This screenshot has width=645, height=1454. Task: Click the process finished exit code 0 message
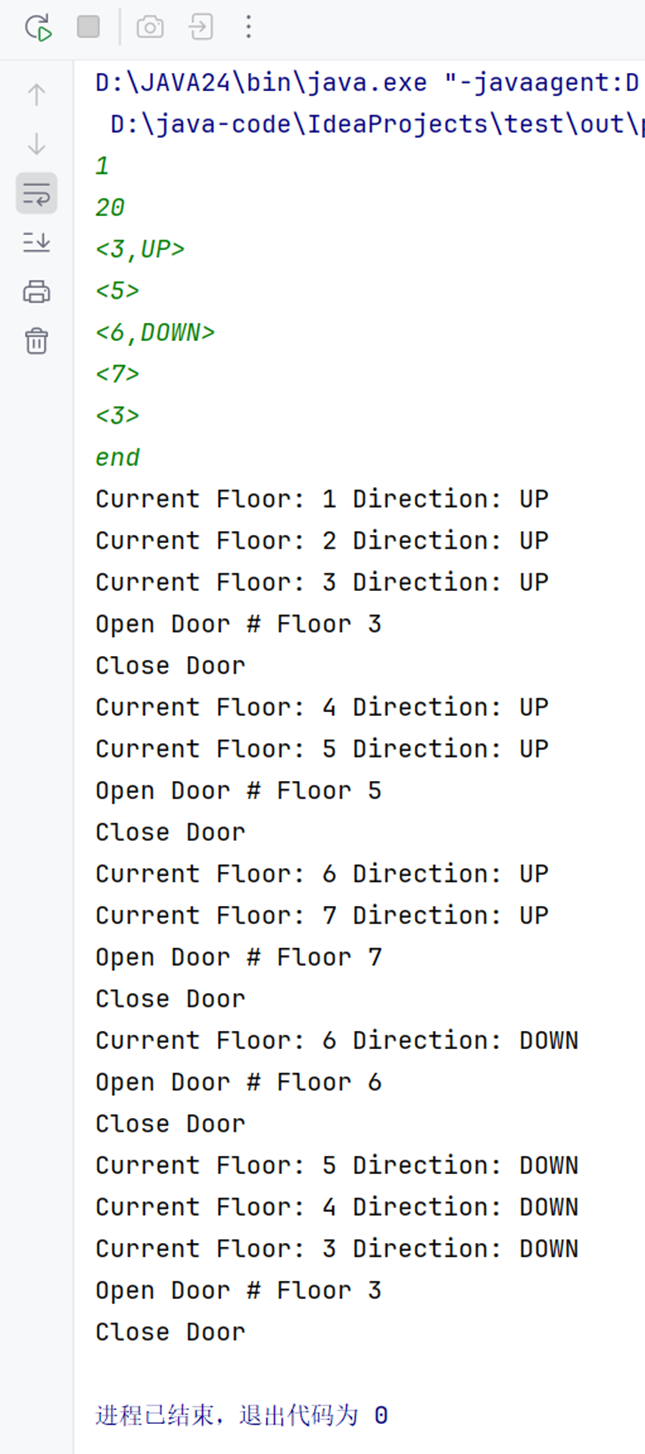pos(242,1415)
